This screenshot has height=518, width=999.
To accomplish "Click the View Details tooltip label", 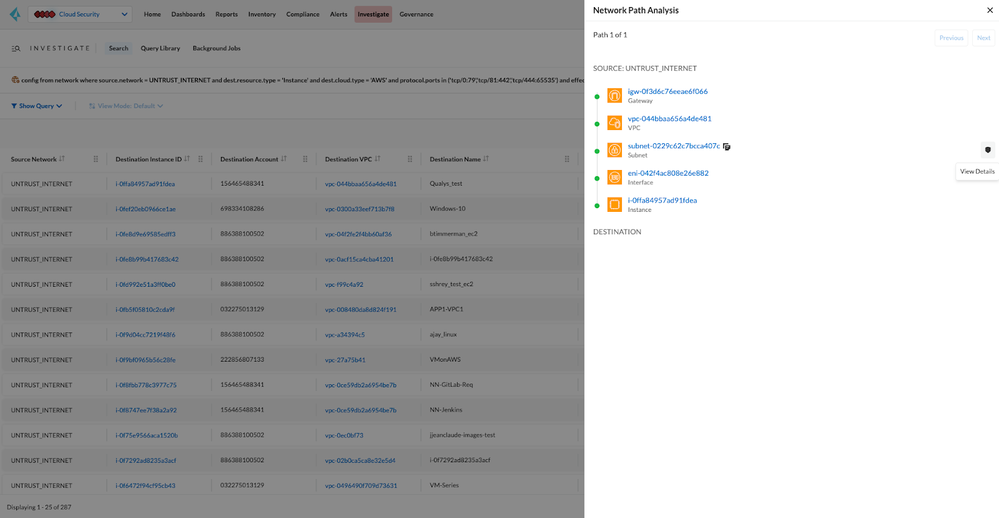I will (977, 171).
